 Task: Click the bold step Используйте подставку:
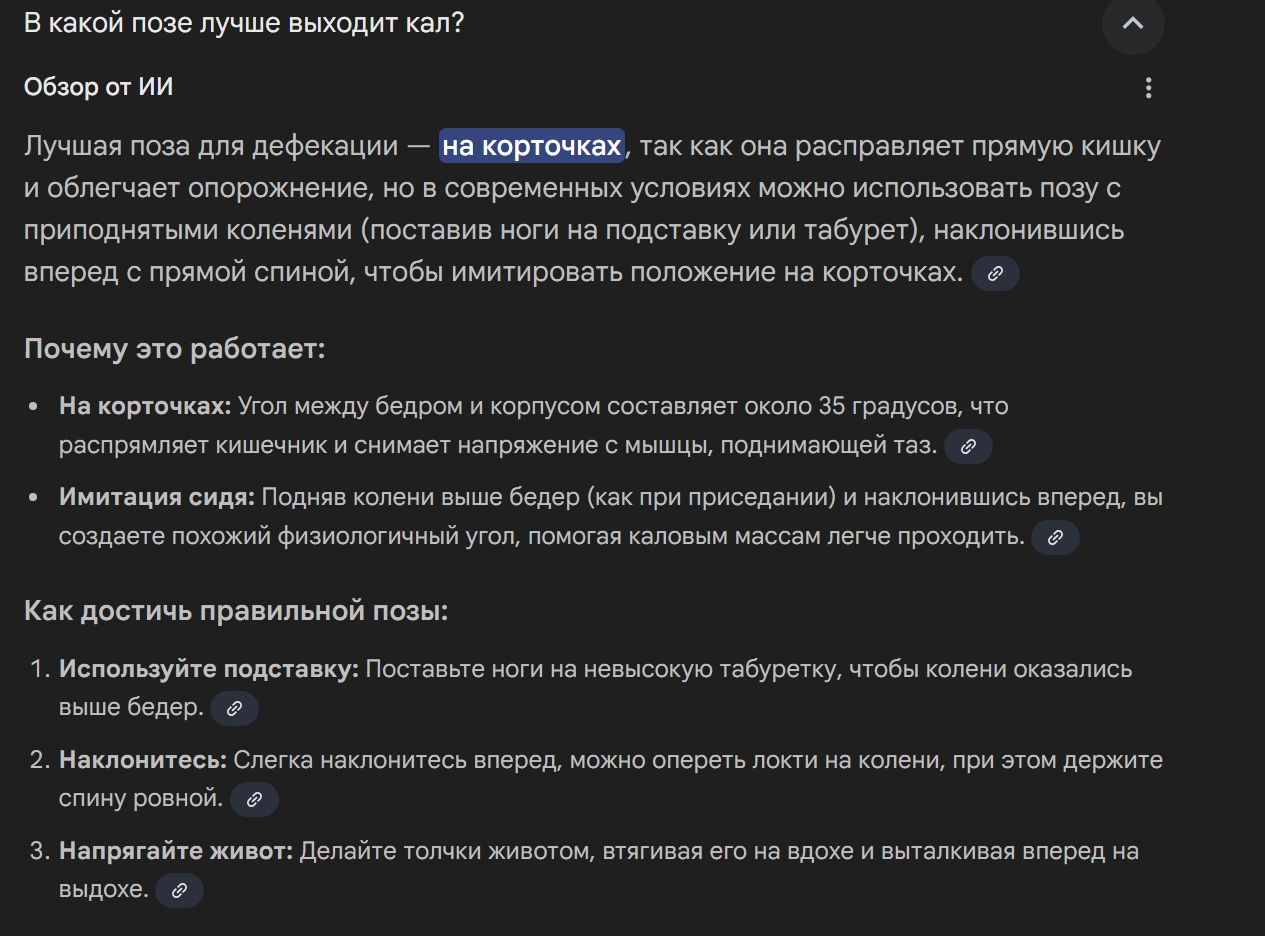209,668
